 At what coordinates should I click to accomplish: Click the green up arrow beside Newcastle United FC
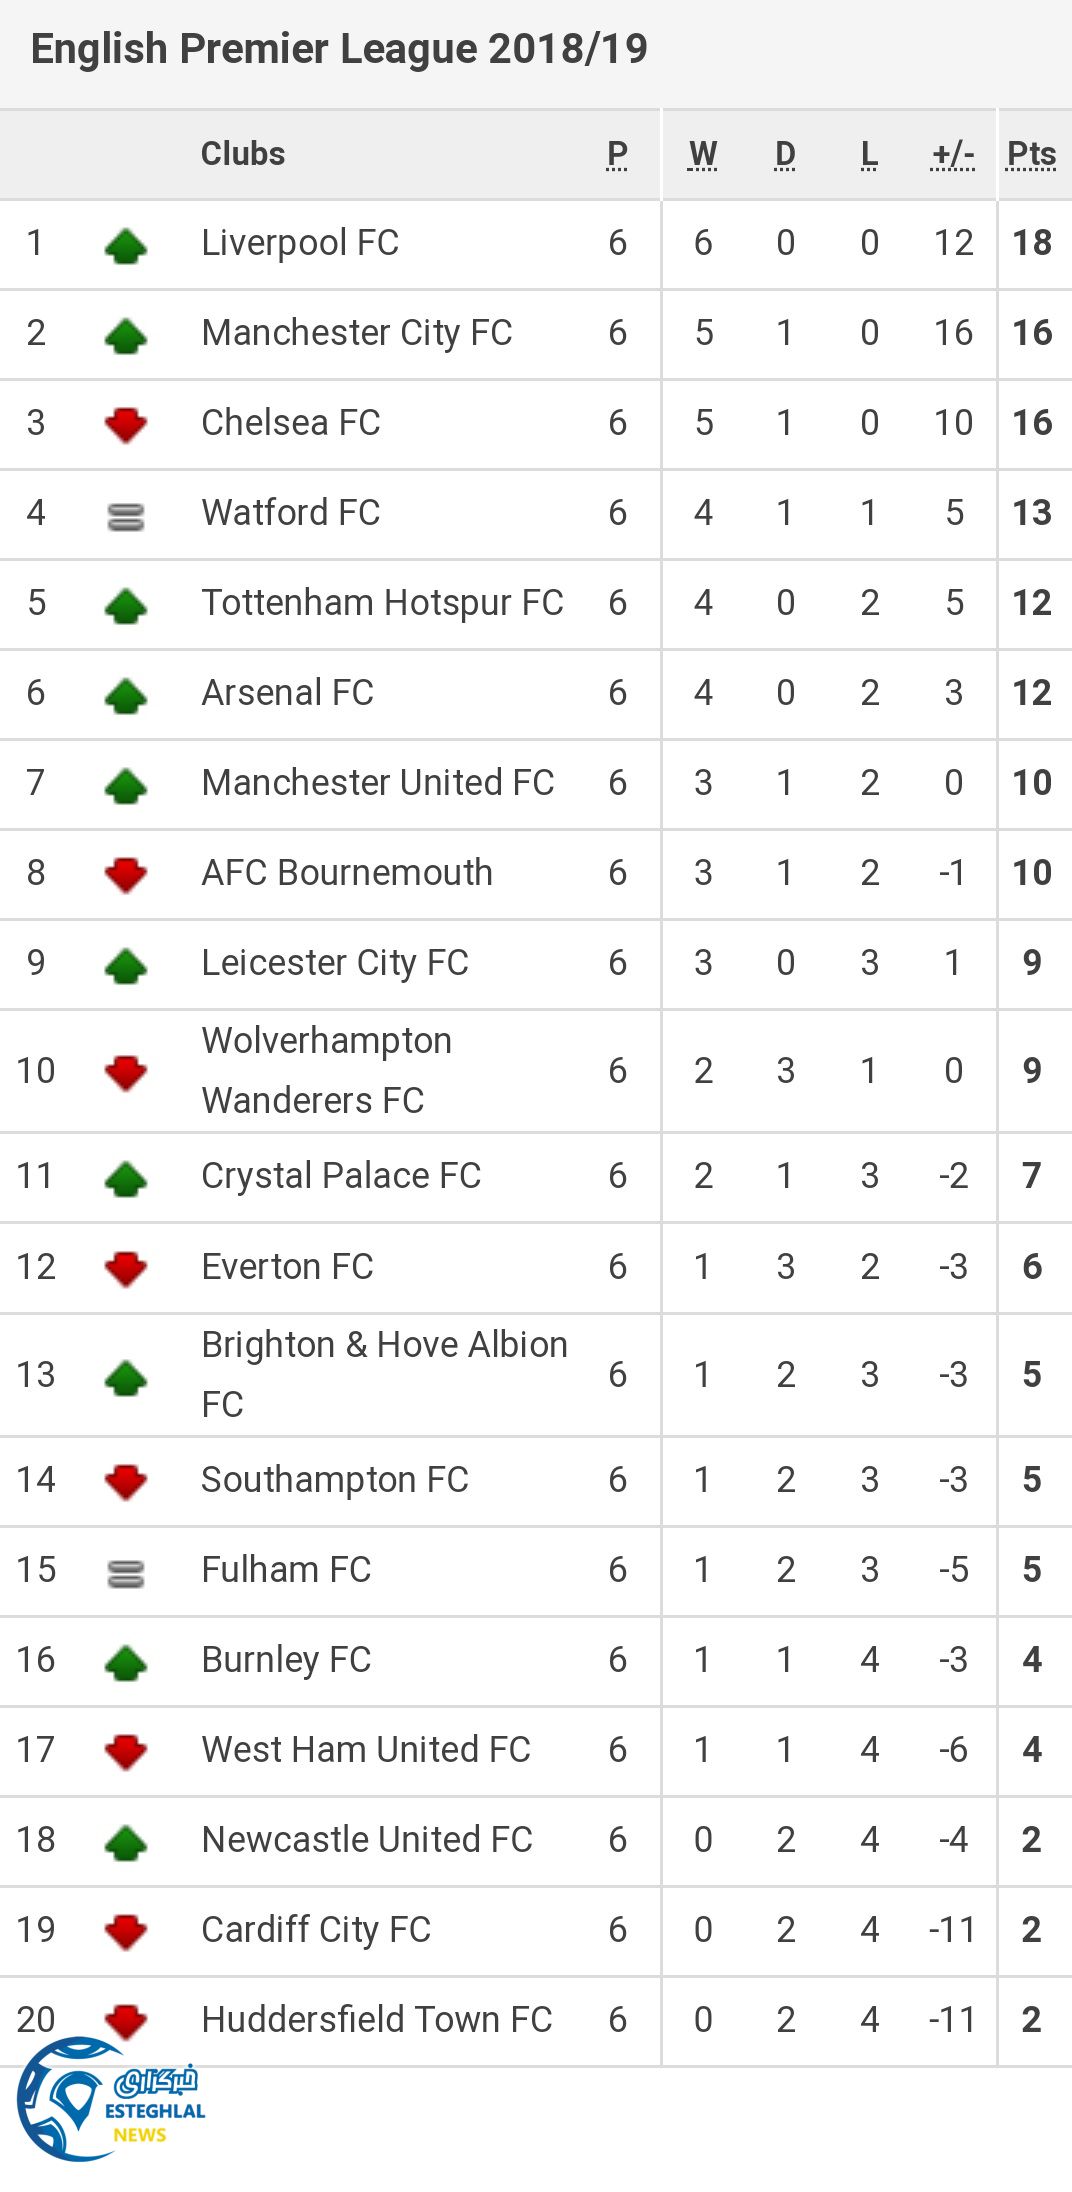(126, 1842)
